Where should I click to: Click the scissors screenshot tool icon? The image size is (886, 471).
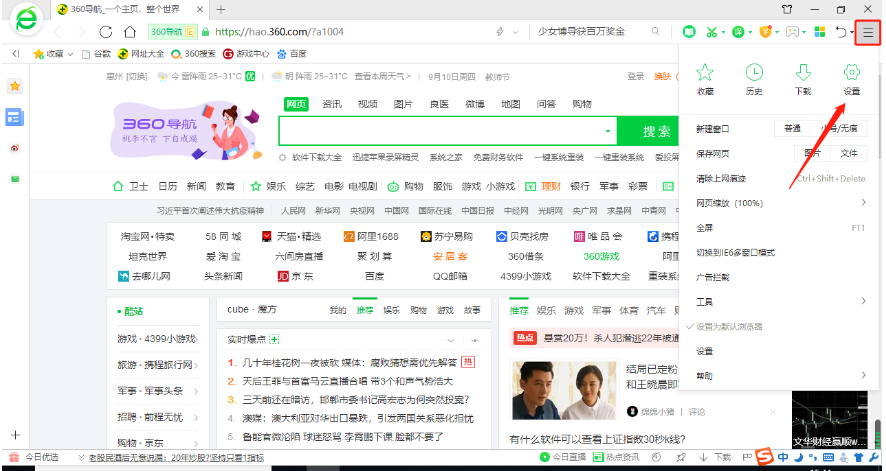711,32
